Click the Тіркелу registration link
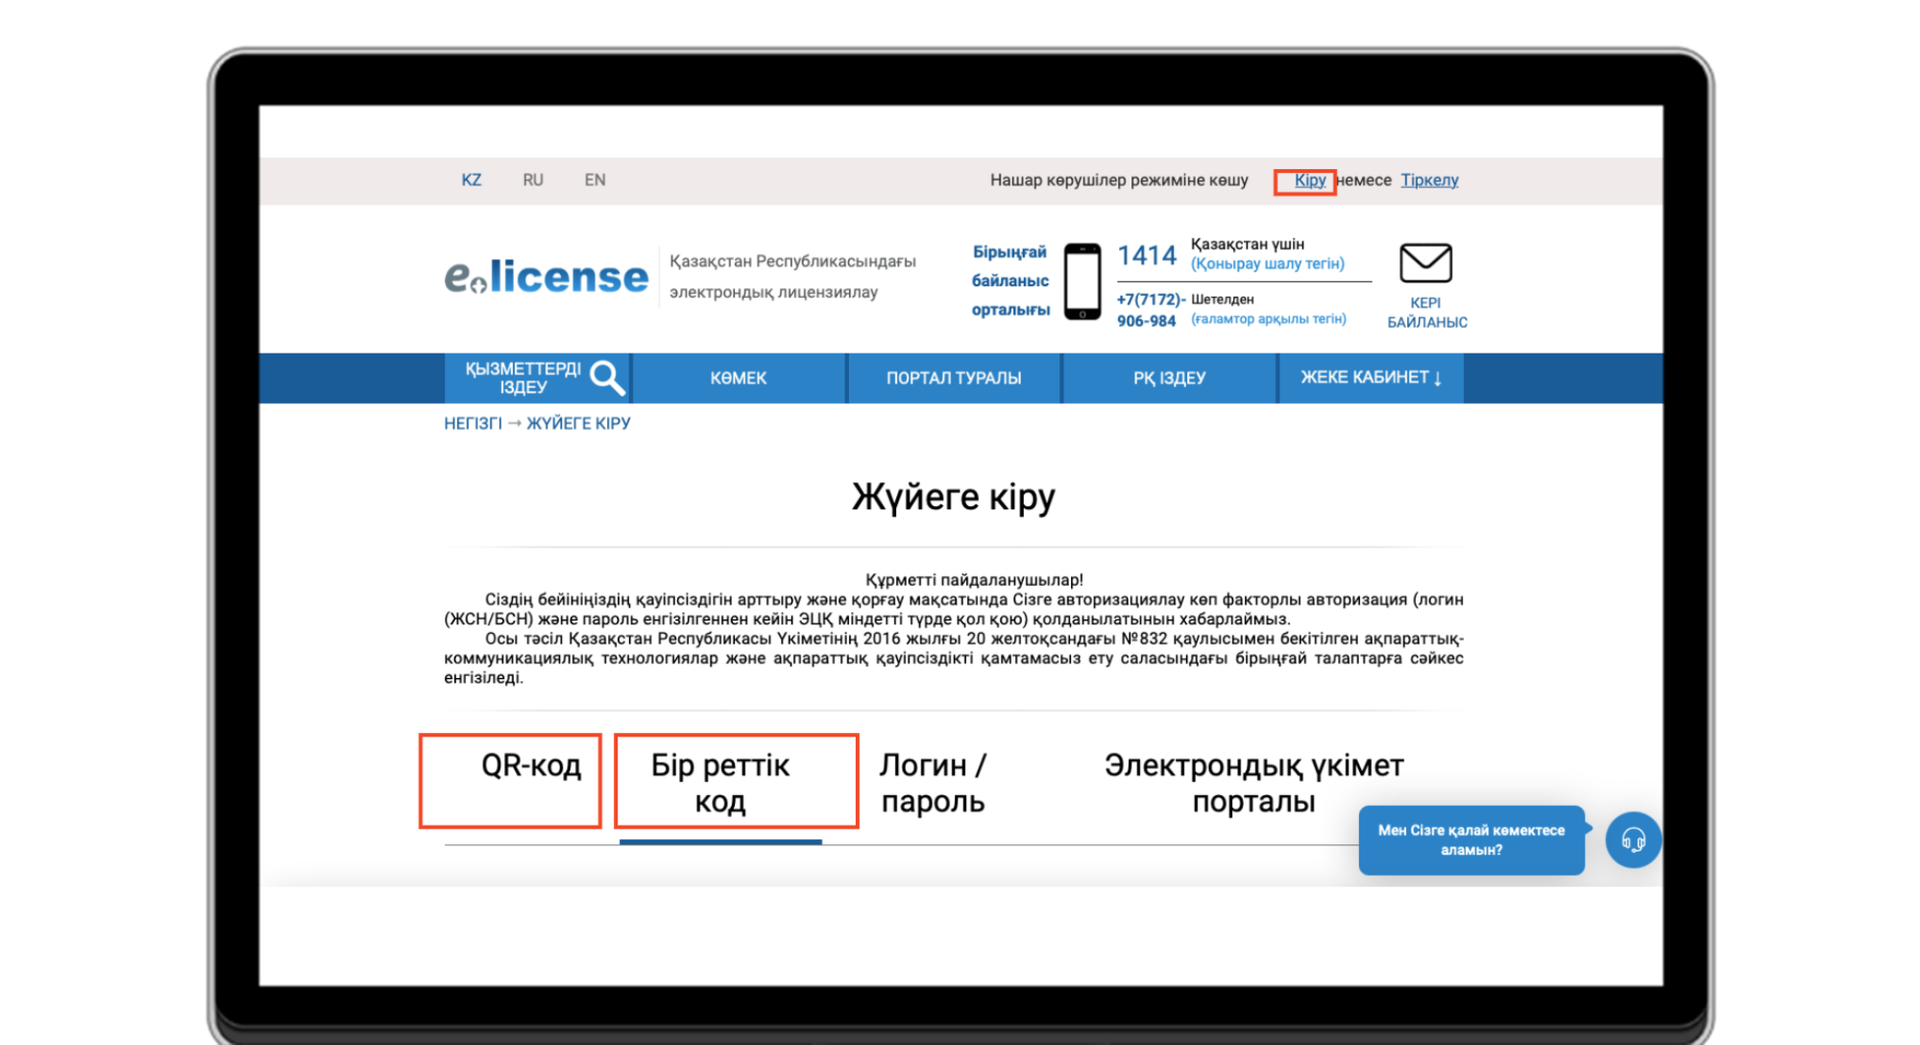 coord(1429,180)
